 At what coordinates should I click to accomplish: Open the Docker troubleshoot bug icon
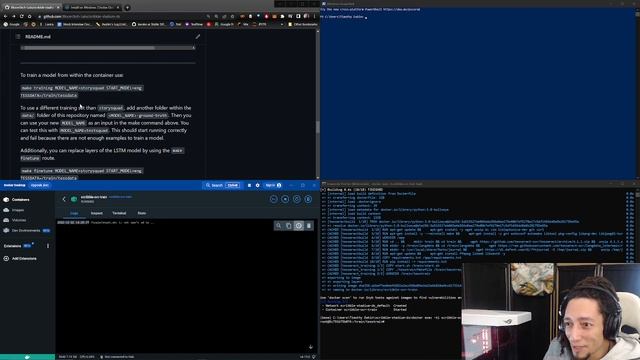[x=249, y=185]
